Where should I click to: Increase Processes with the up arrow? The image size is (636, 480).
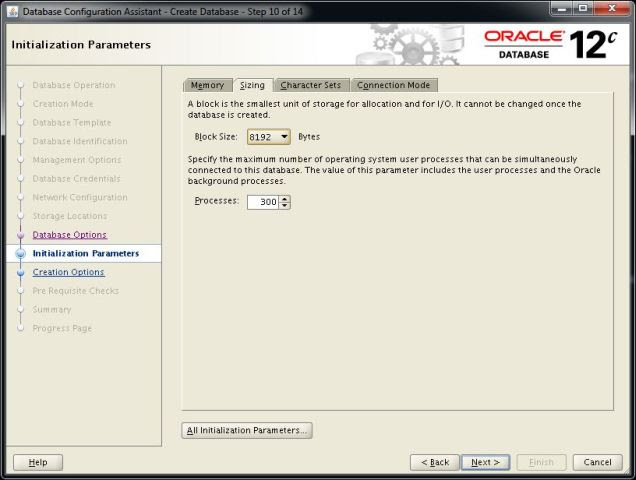285,199
